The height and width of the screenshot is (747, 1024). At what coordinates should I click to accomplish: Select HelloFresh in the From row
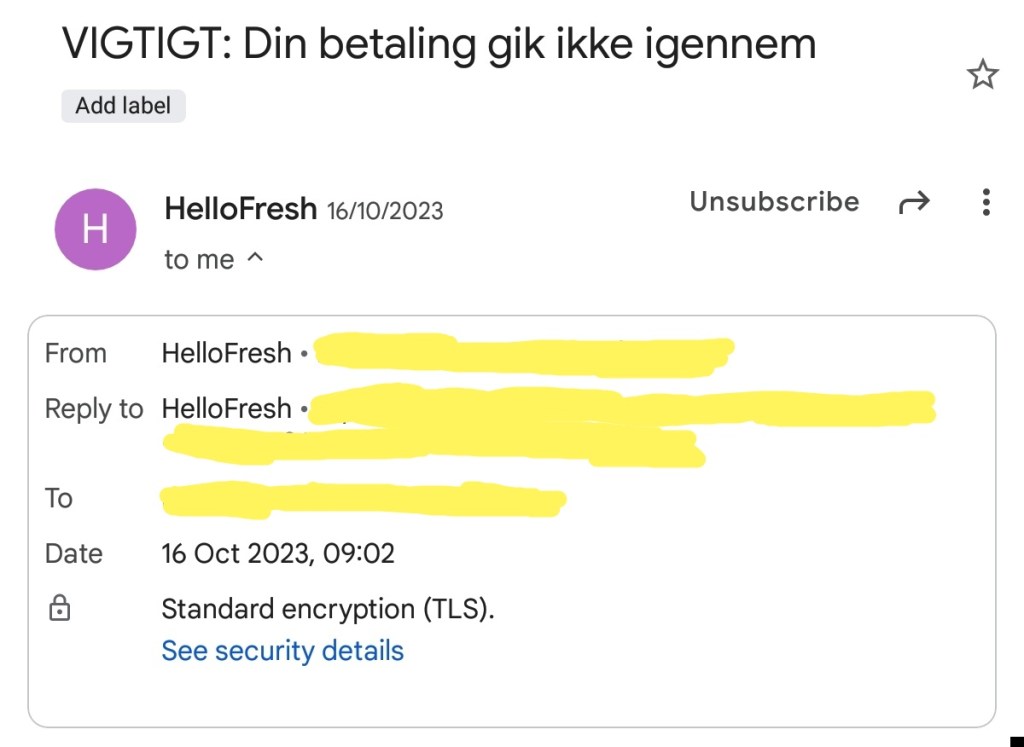(x=226, y=353)
